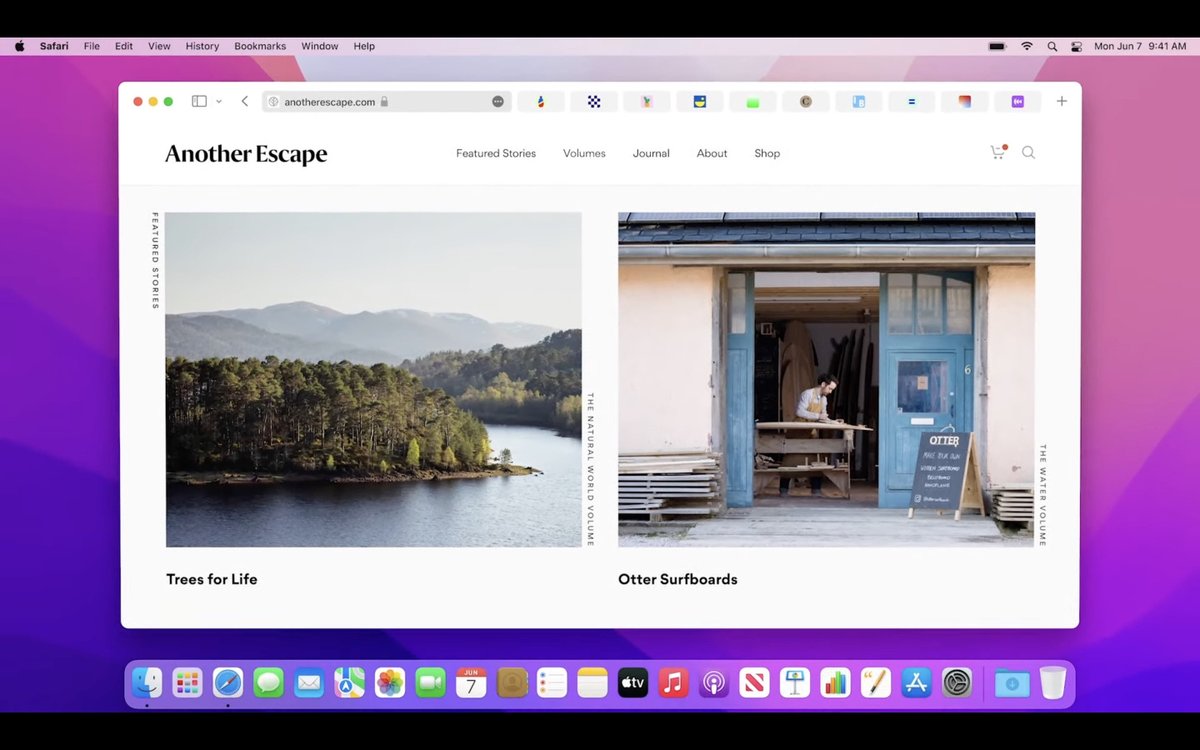1200x750 pixels.
Task: Open the tab overview chevron next to the sidebar
Action: pos(218,100)
